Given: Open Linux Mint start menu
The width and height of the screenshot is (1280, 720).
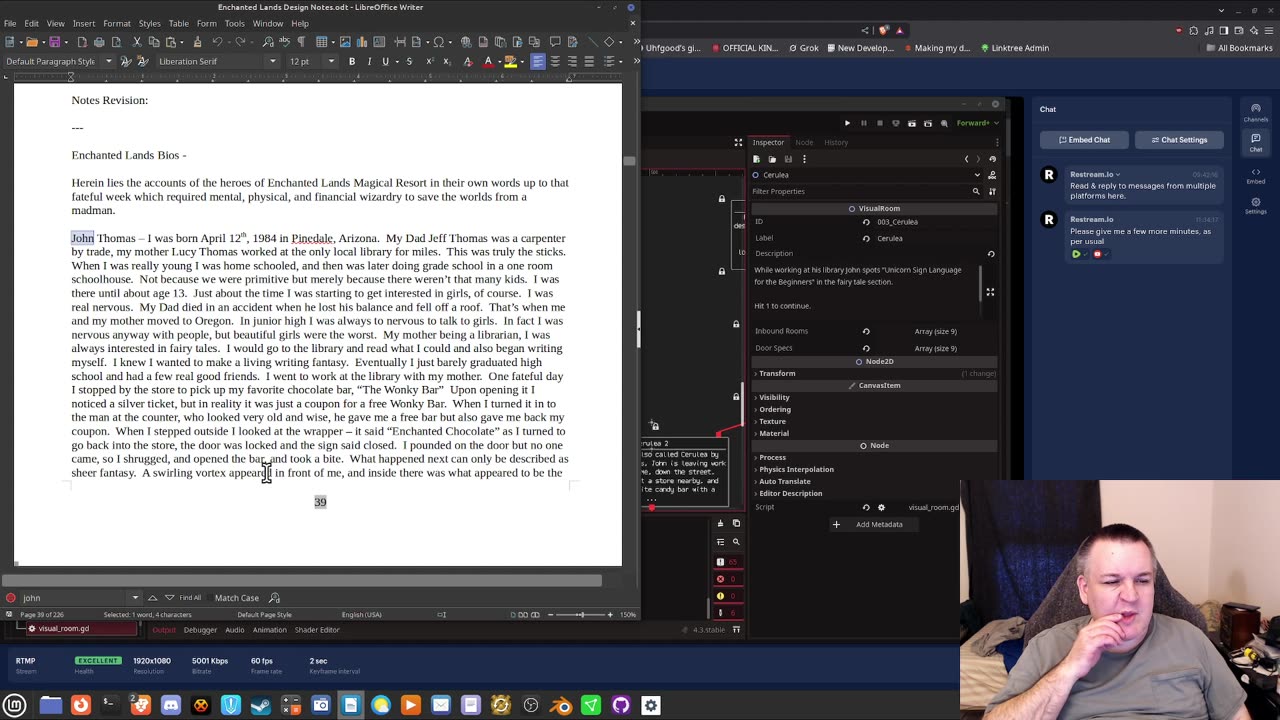Looking at the screenshot, I should click(15, 705).
